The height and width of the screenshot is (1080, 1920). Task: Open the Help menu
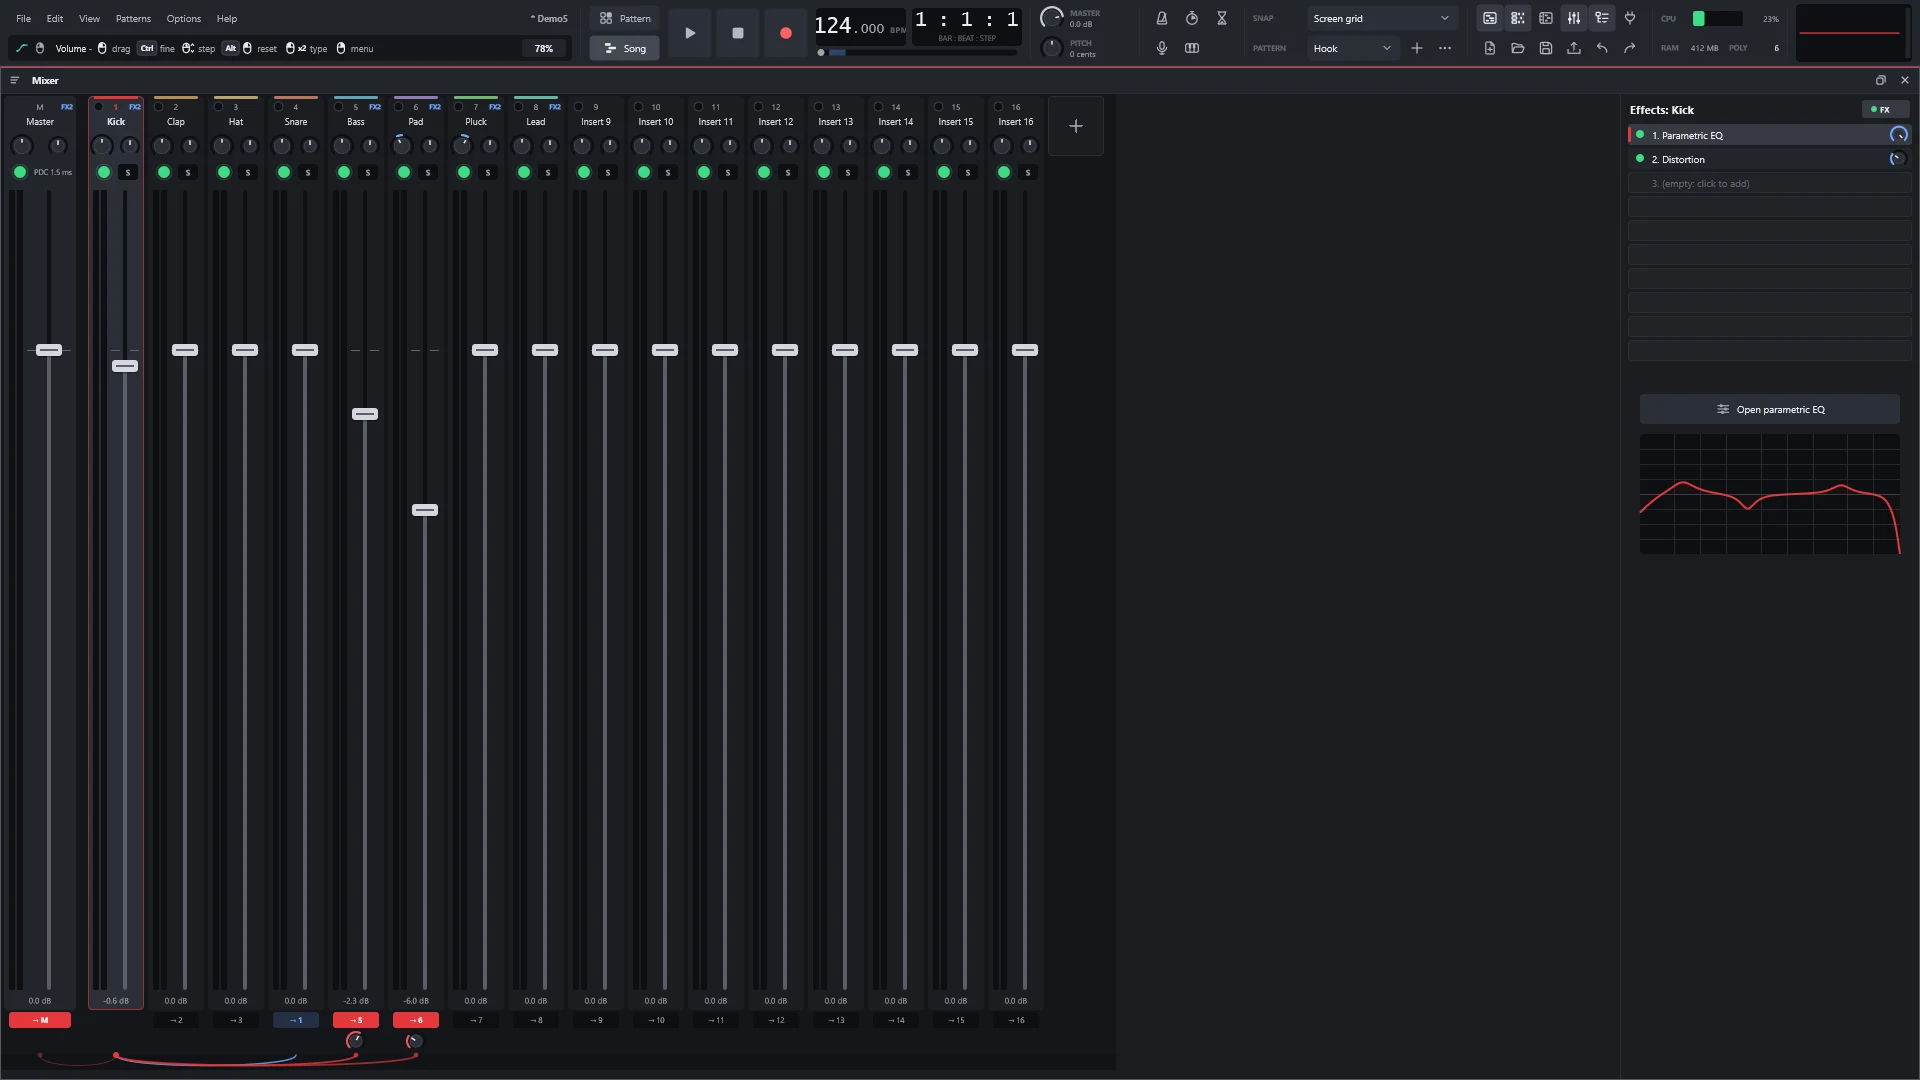point(227,18)
